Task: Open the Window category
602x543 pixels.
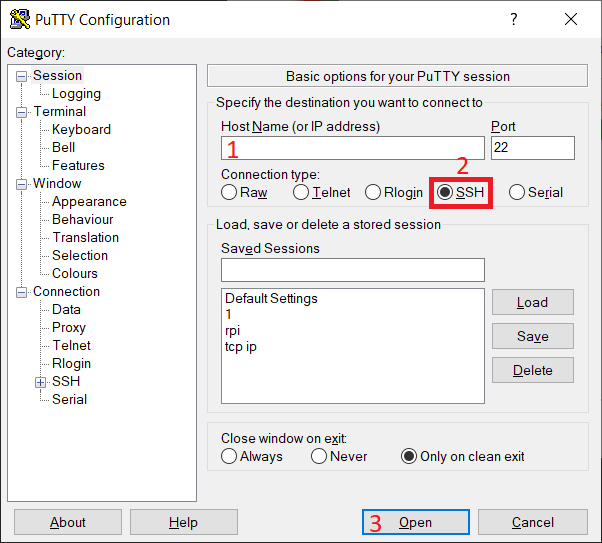Action: pos(57,184)
